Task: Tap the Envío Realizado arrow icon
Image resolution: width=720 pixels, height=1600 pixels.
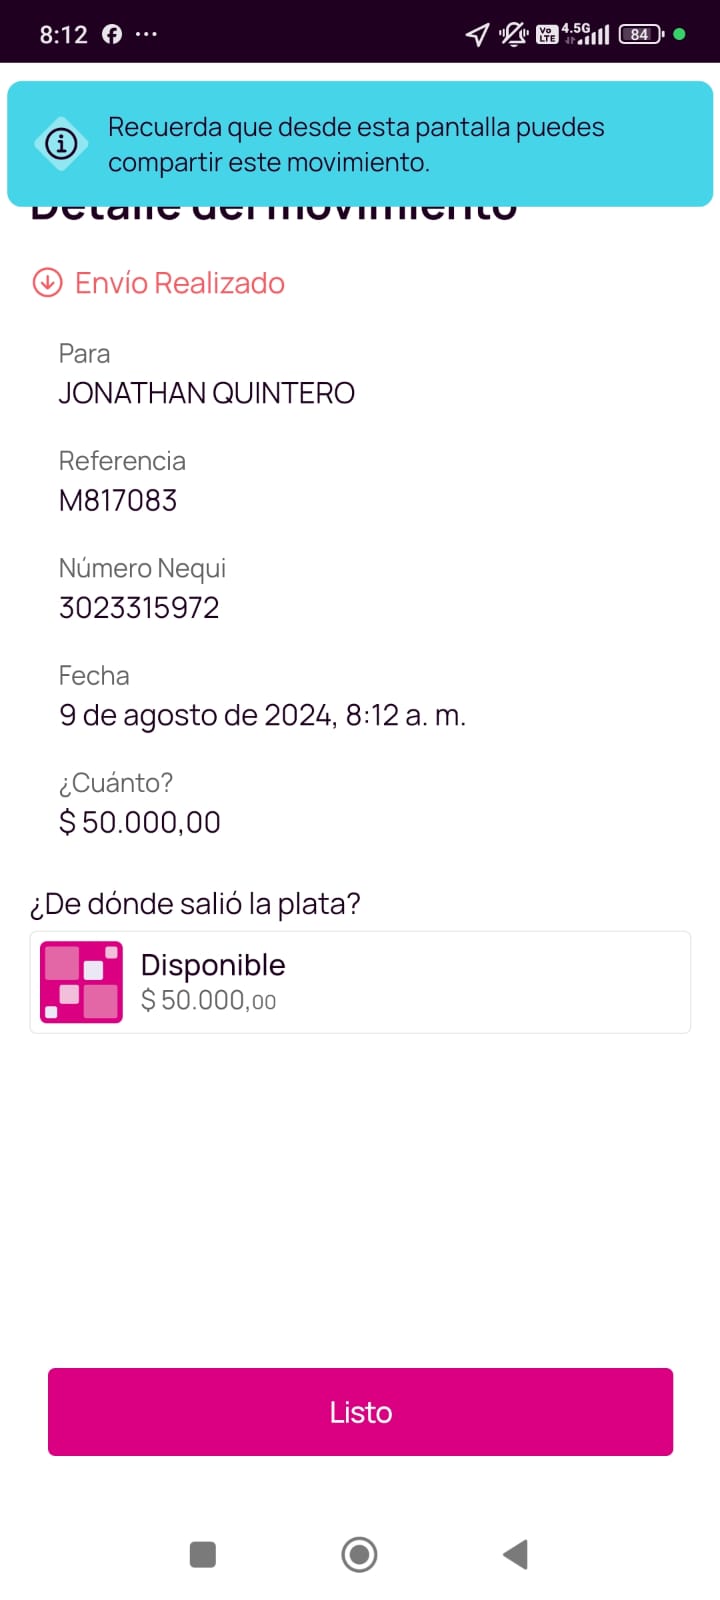Action: (x=47, y=283)
